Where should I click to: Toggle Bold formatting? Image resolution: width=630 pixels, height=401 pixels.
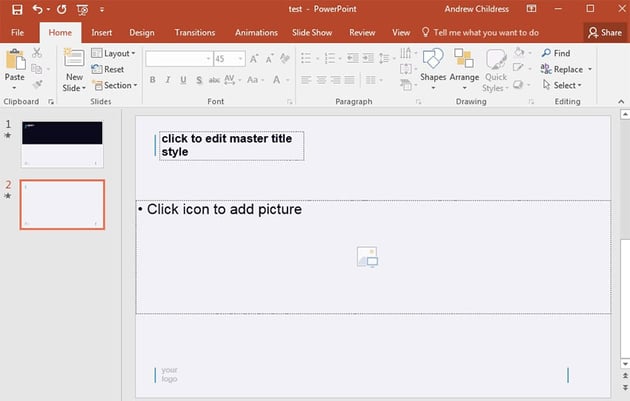point(152,80)
